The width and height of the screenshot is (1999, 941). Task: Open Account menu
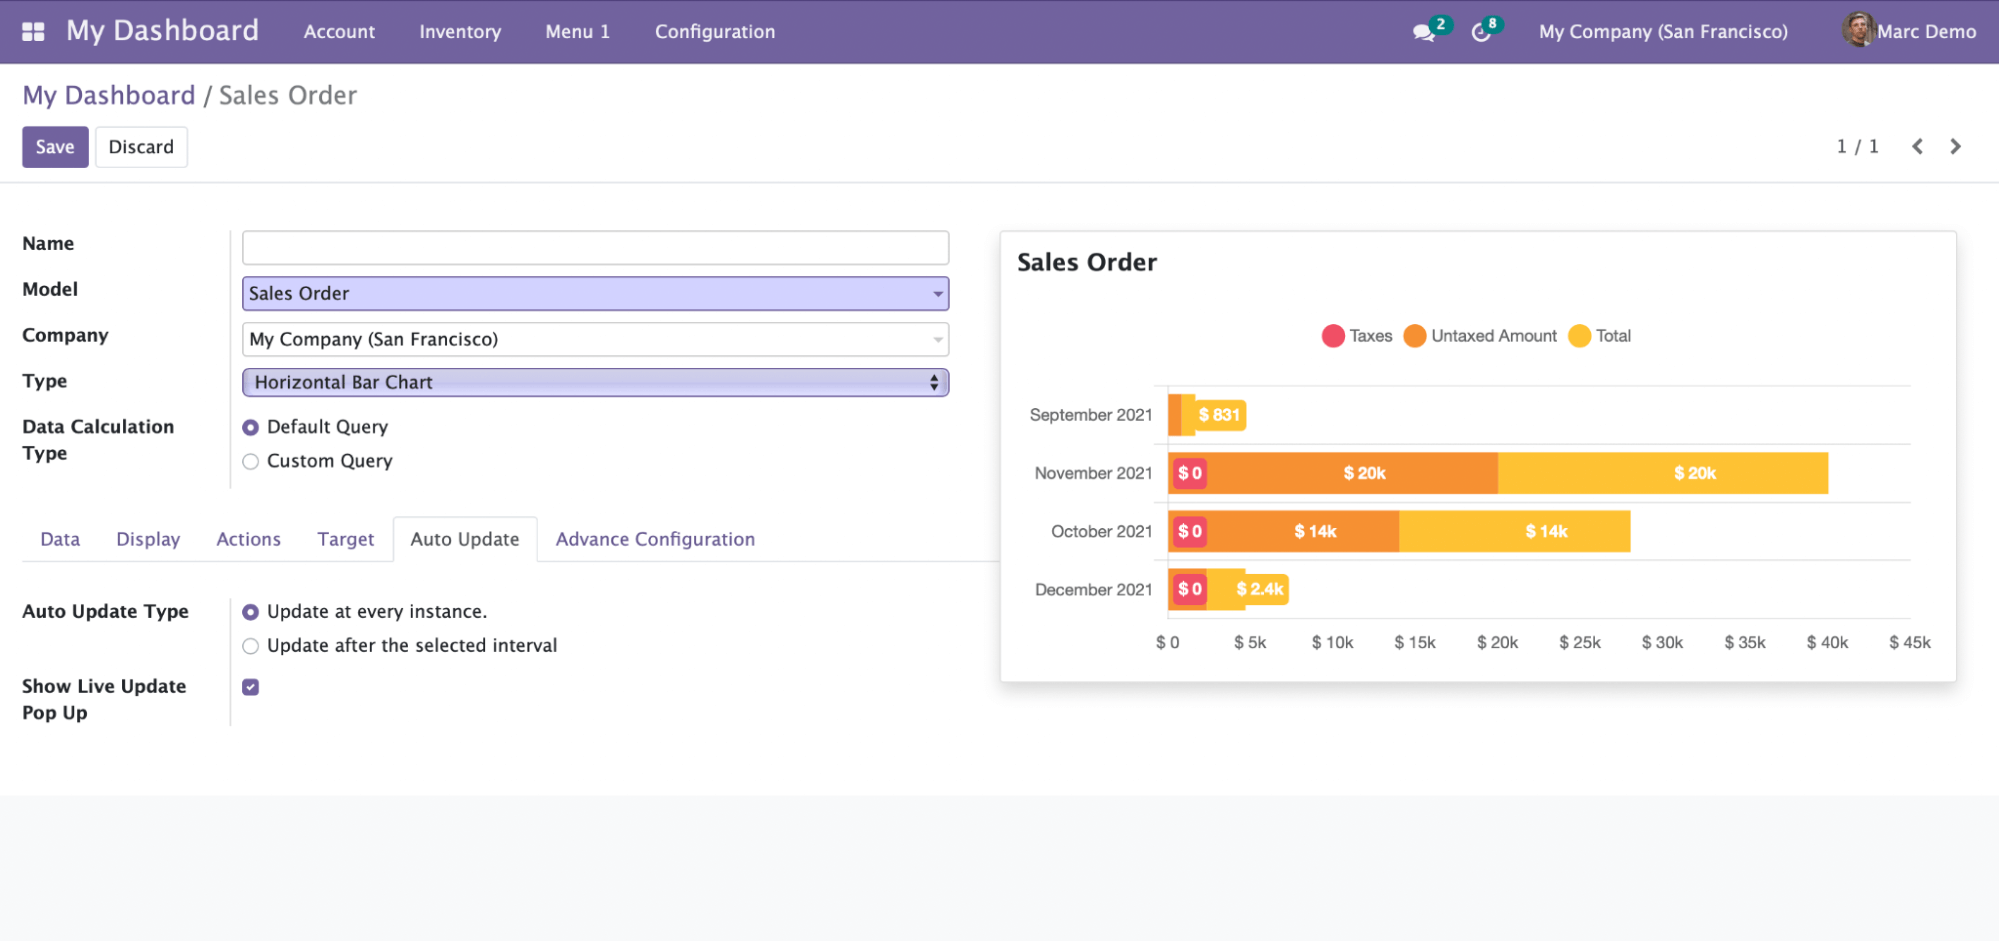tap(339, 32)
